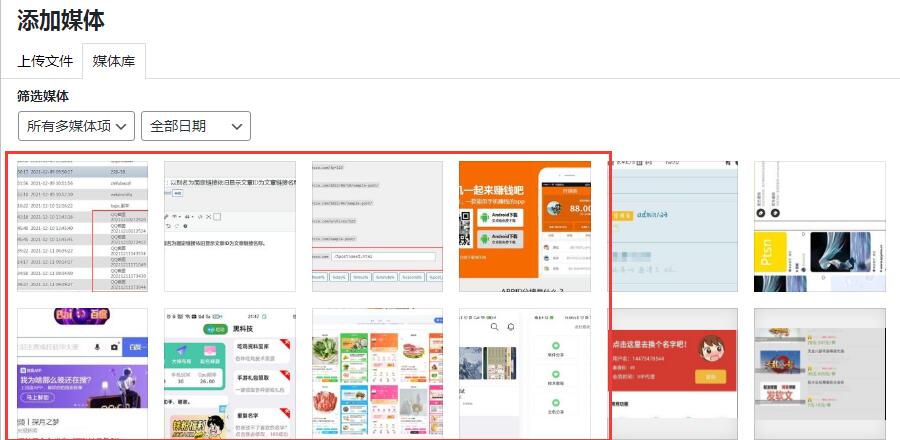Switch to the 上传文件 tab

point(45,61)
